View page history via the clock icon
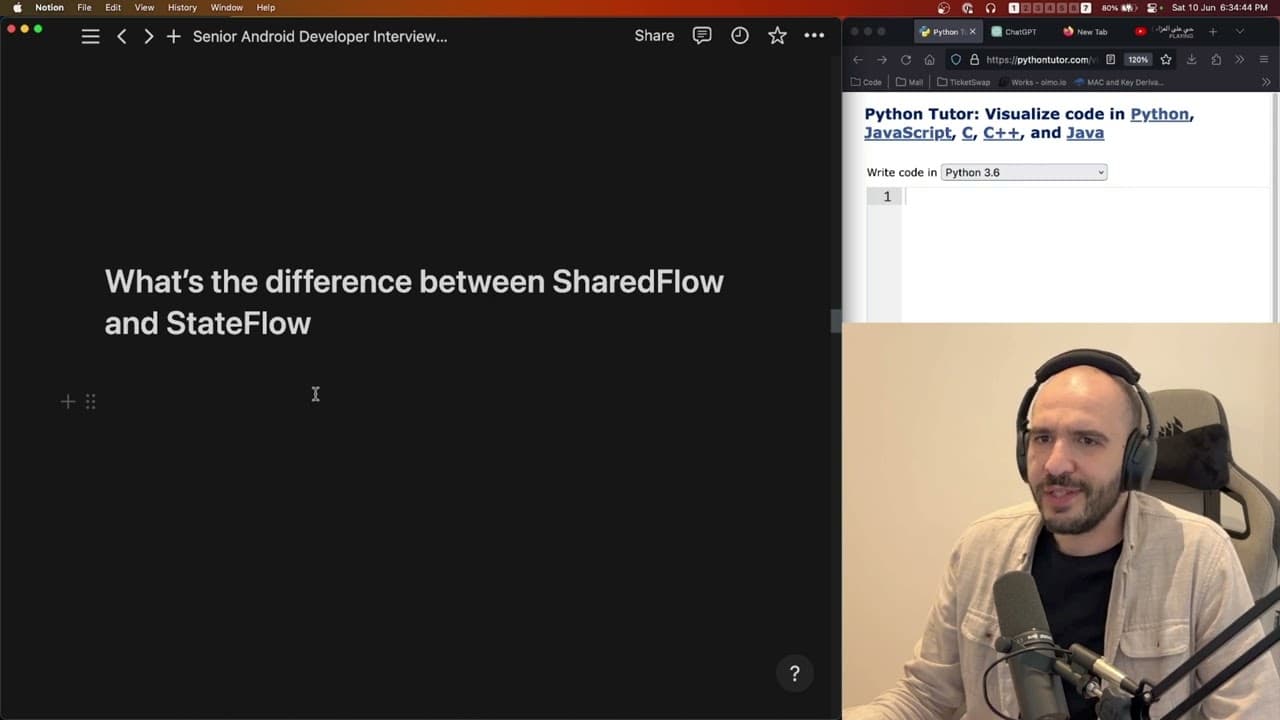 pyautogui.click(x=739, y=35)
